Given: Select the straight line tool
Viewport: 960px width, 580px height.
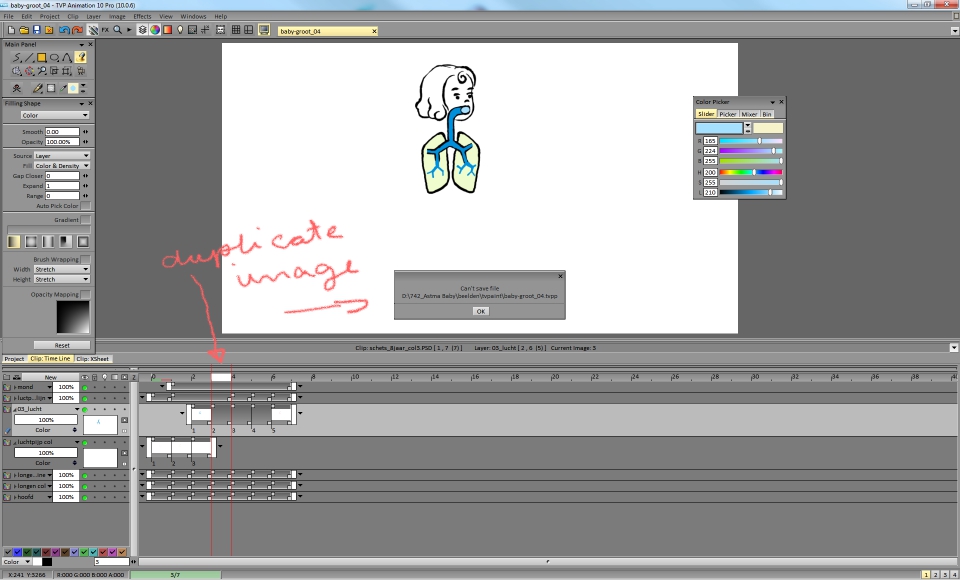Looking at the screenshot, I should pyautogui.click(x=29, y=58).
